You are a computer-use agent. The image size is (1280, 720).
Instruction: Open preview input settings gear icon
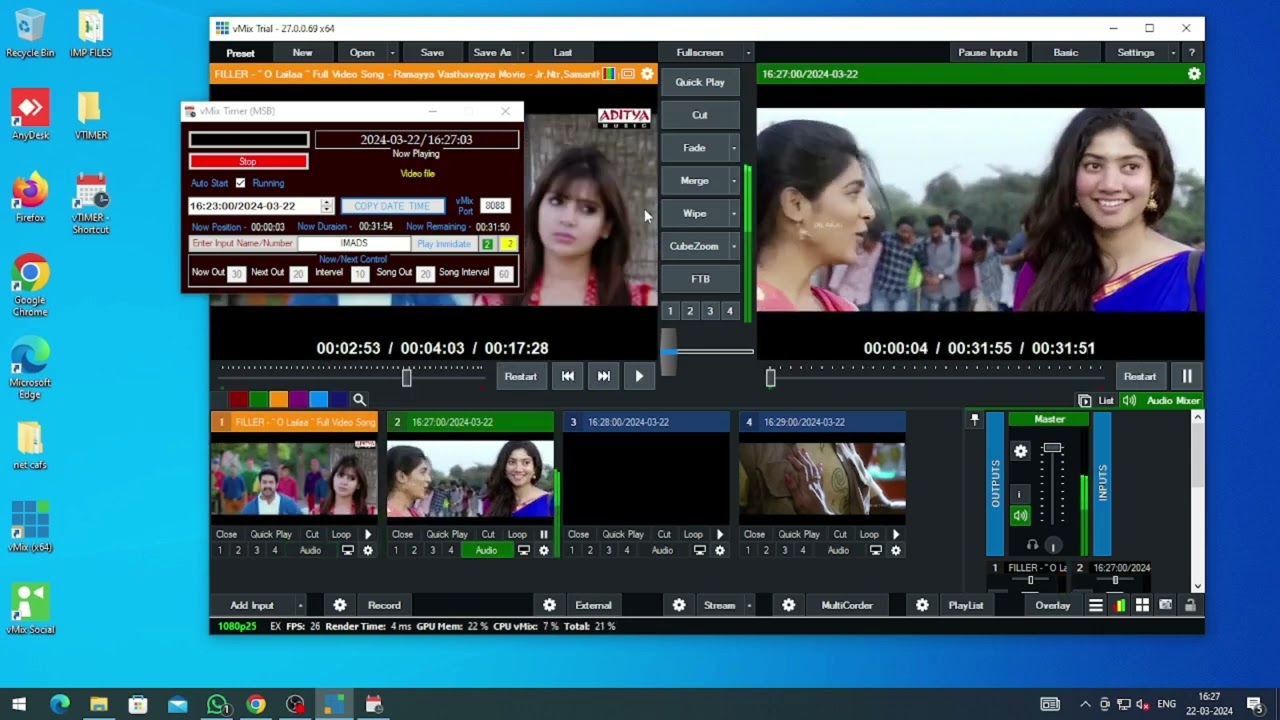point(647,74)
